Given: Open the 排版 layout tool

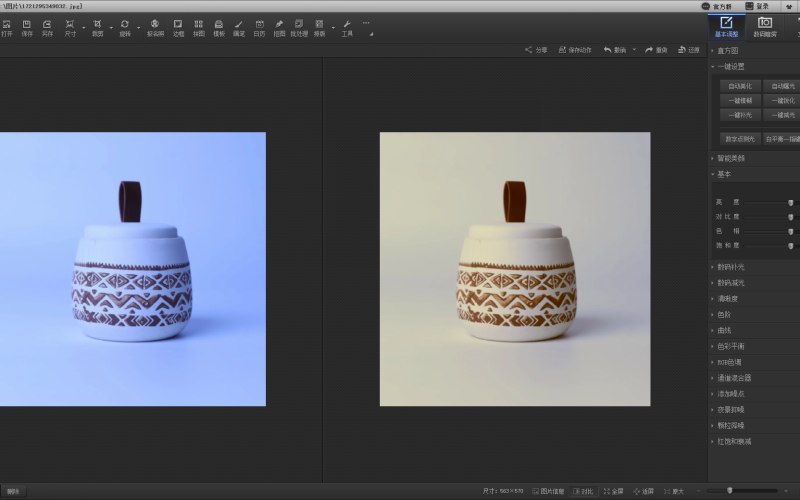Looking at the screenshot, I should coord(319,28).
